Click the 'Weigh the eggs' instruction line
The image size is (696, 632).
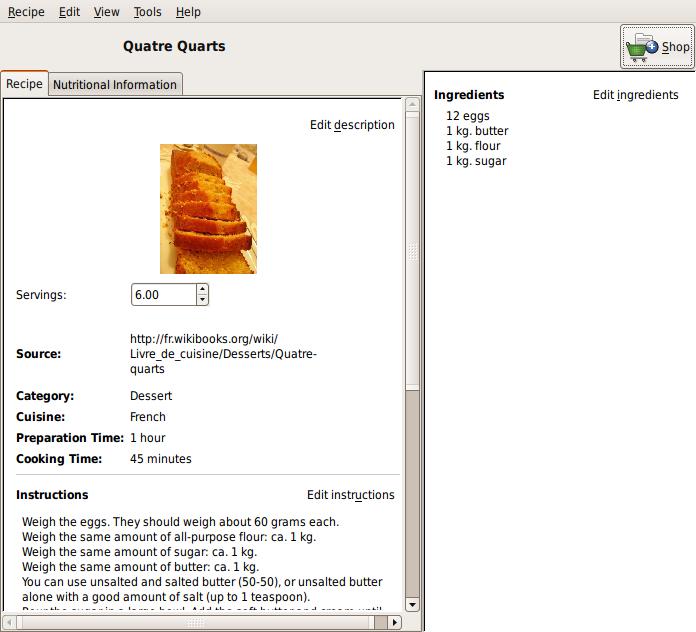pos(181,521)
